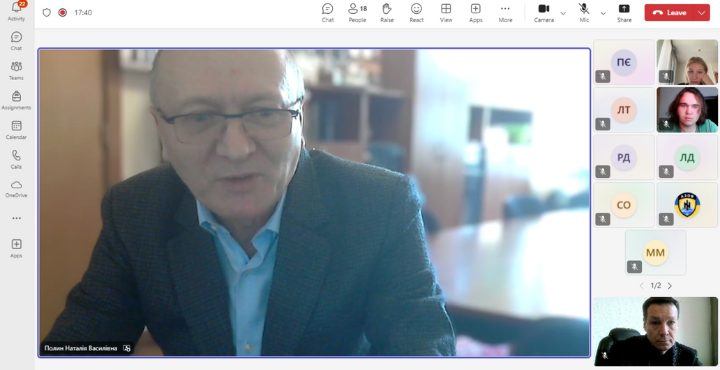Image resolution: width=720 pixels, height=370 pixels.
Task: Select the dark-haired participant in green shirt
Action: pos(687,110)
